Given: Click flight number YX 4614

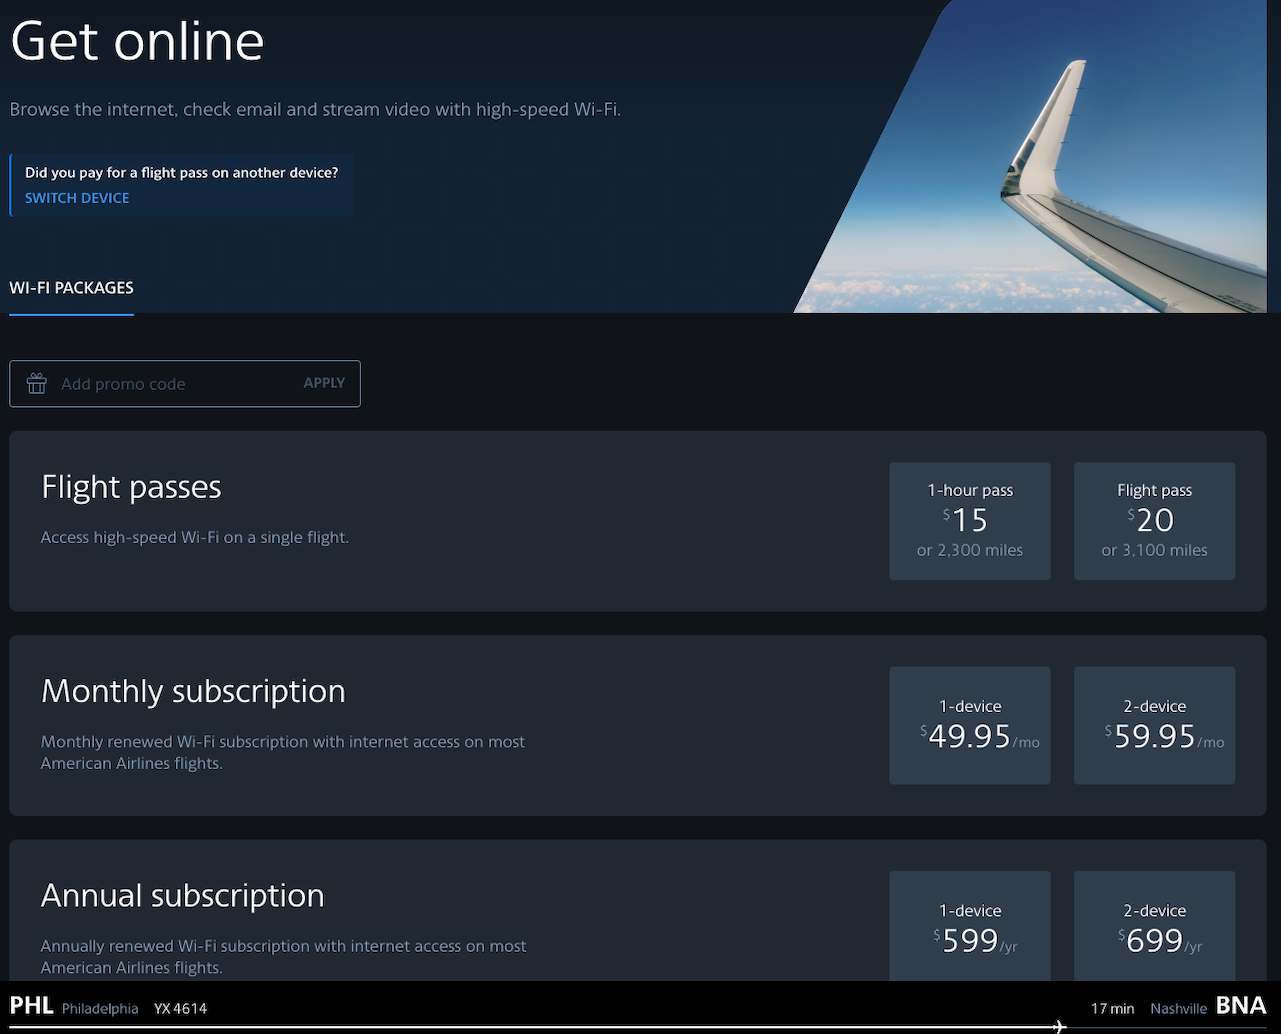Looking at the screenshot, I should 181,1008.
